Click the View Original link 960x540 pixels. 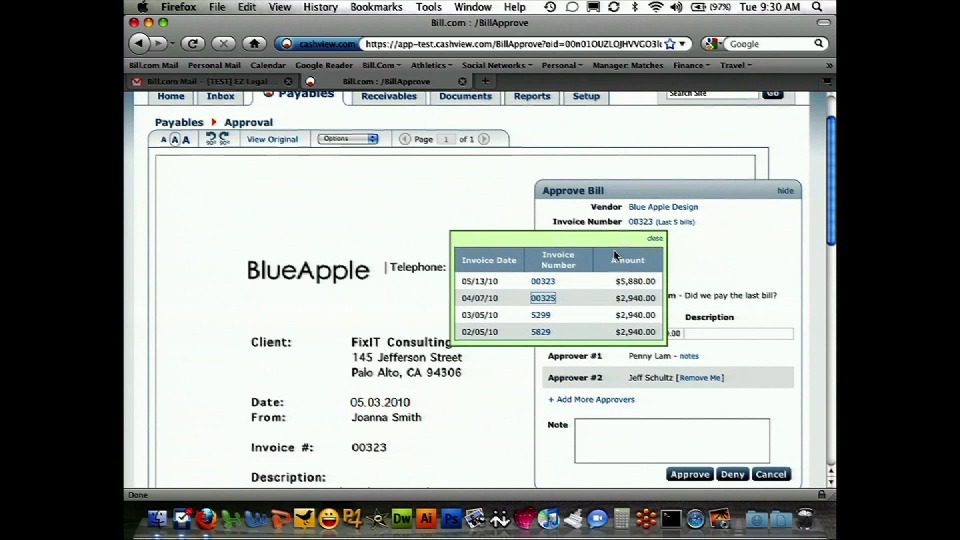(x=272, y=139)
